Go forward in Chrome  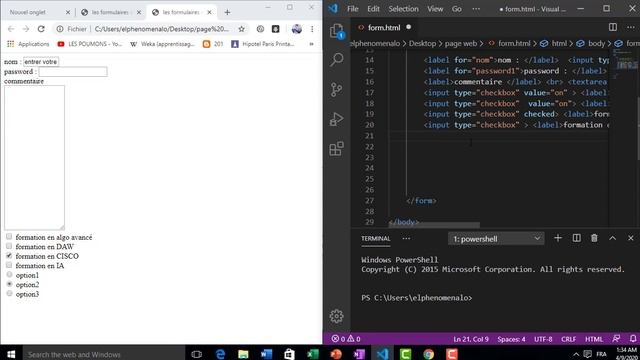(x=26, y=29)
